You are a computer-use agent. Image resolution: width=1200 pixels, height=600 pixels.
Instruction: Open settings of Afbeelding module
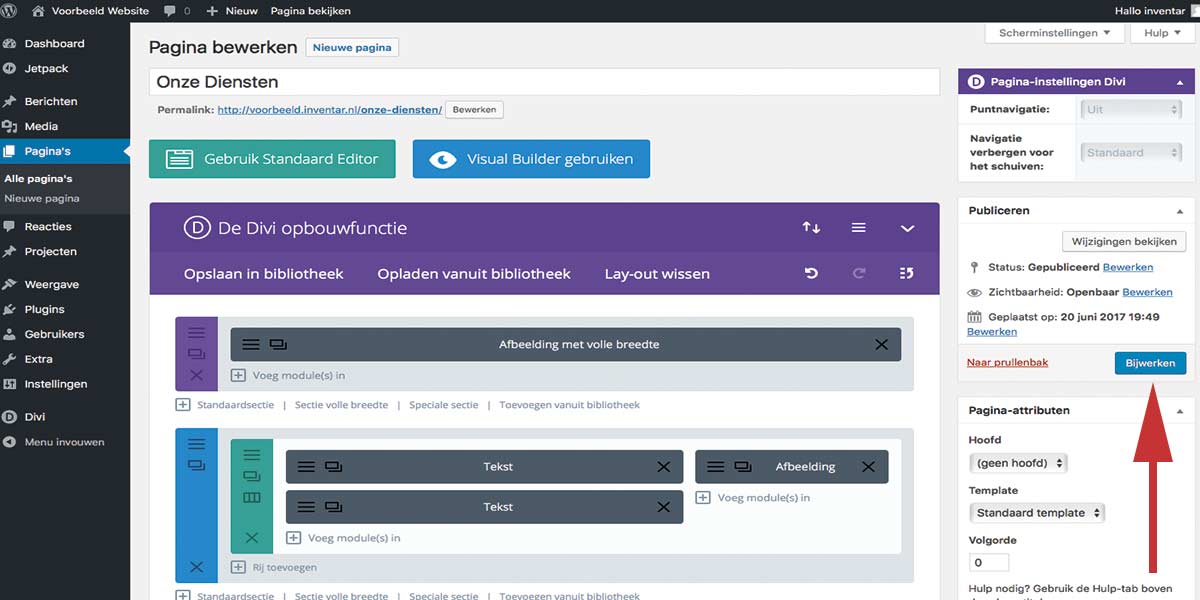(x=716, y=467)
